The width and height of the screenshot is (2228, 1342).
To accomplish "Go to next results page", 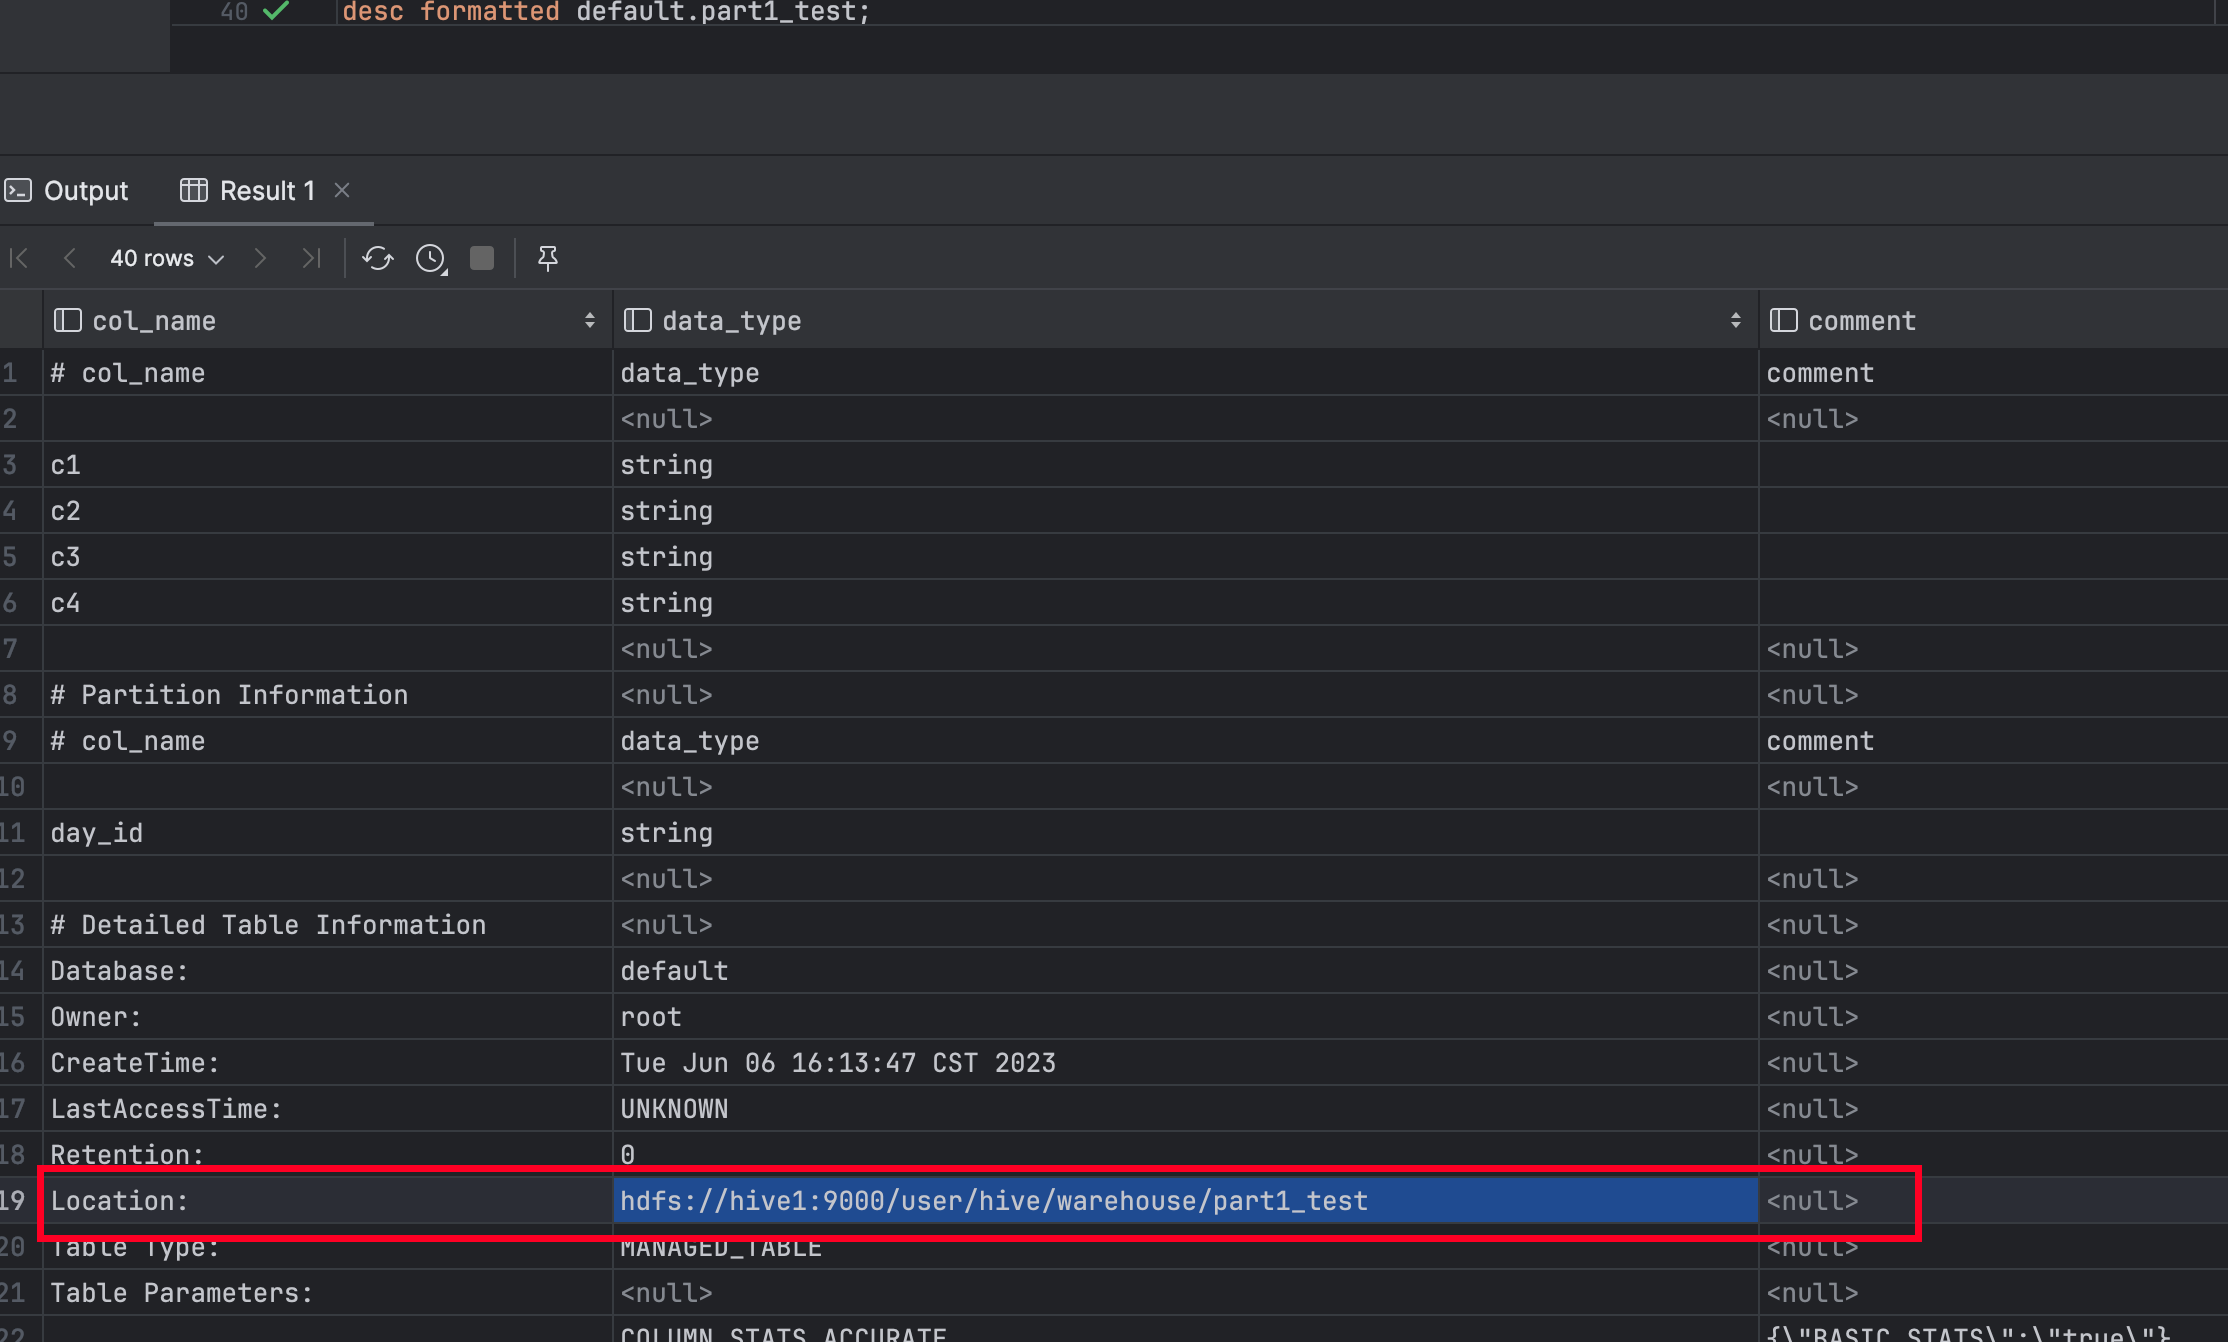I will click(260, 258).
